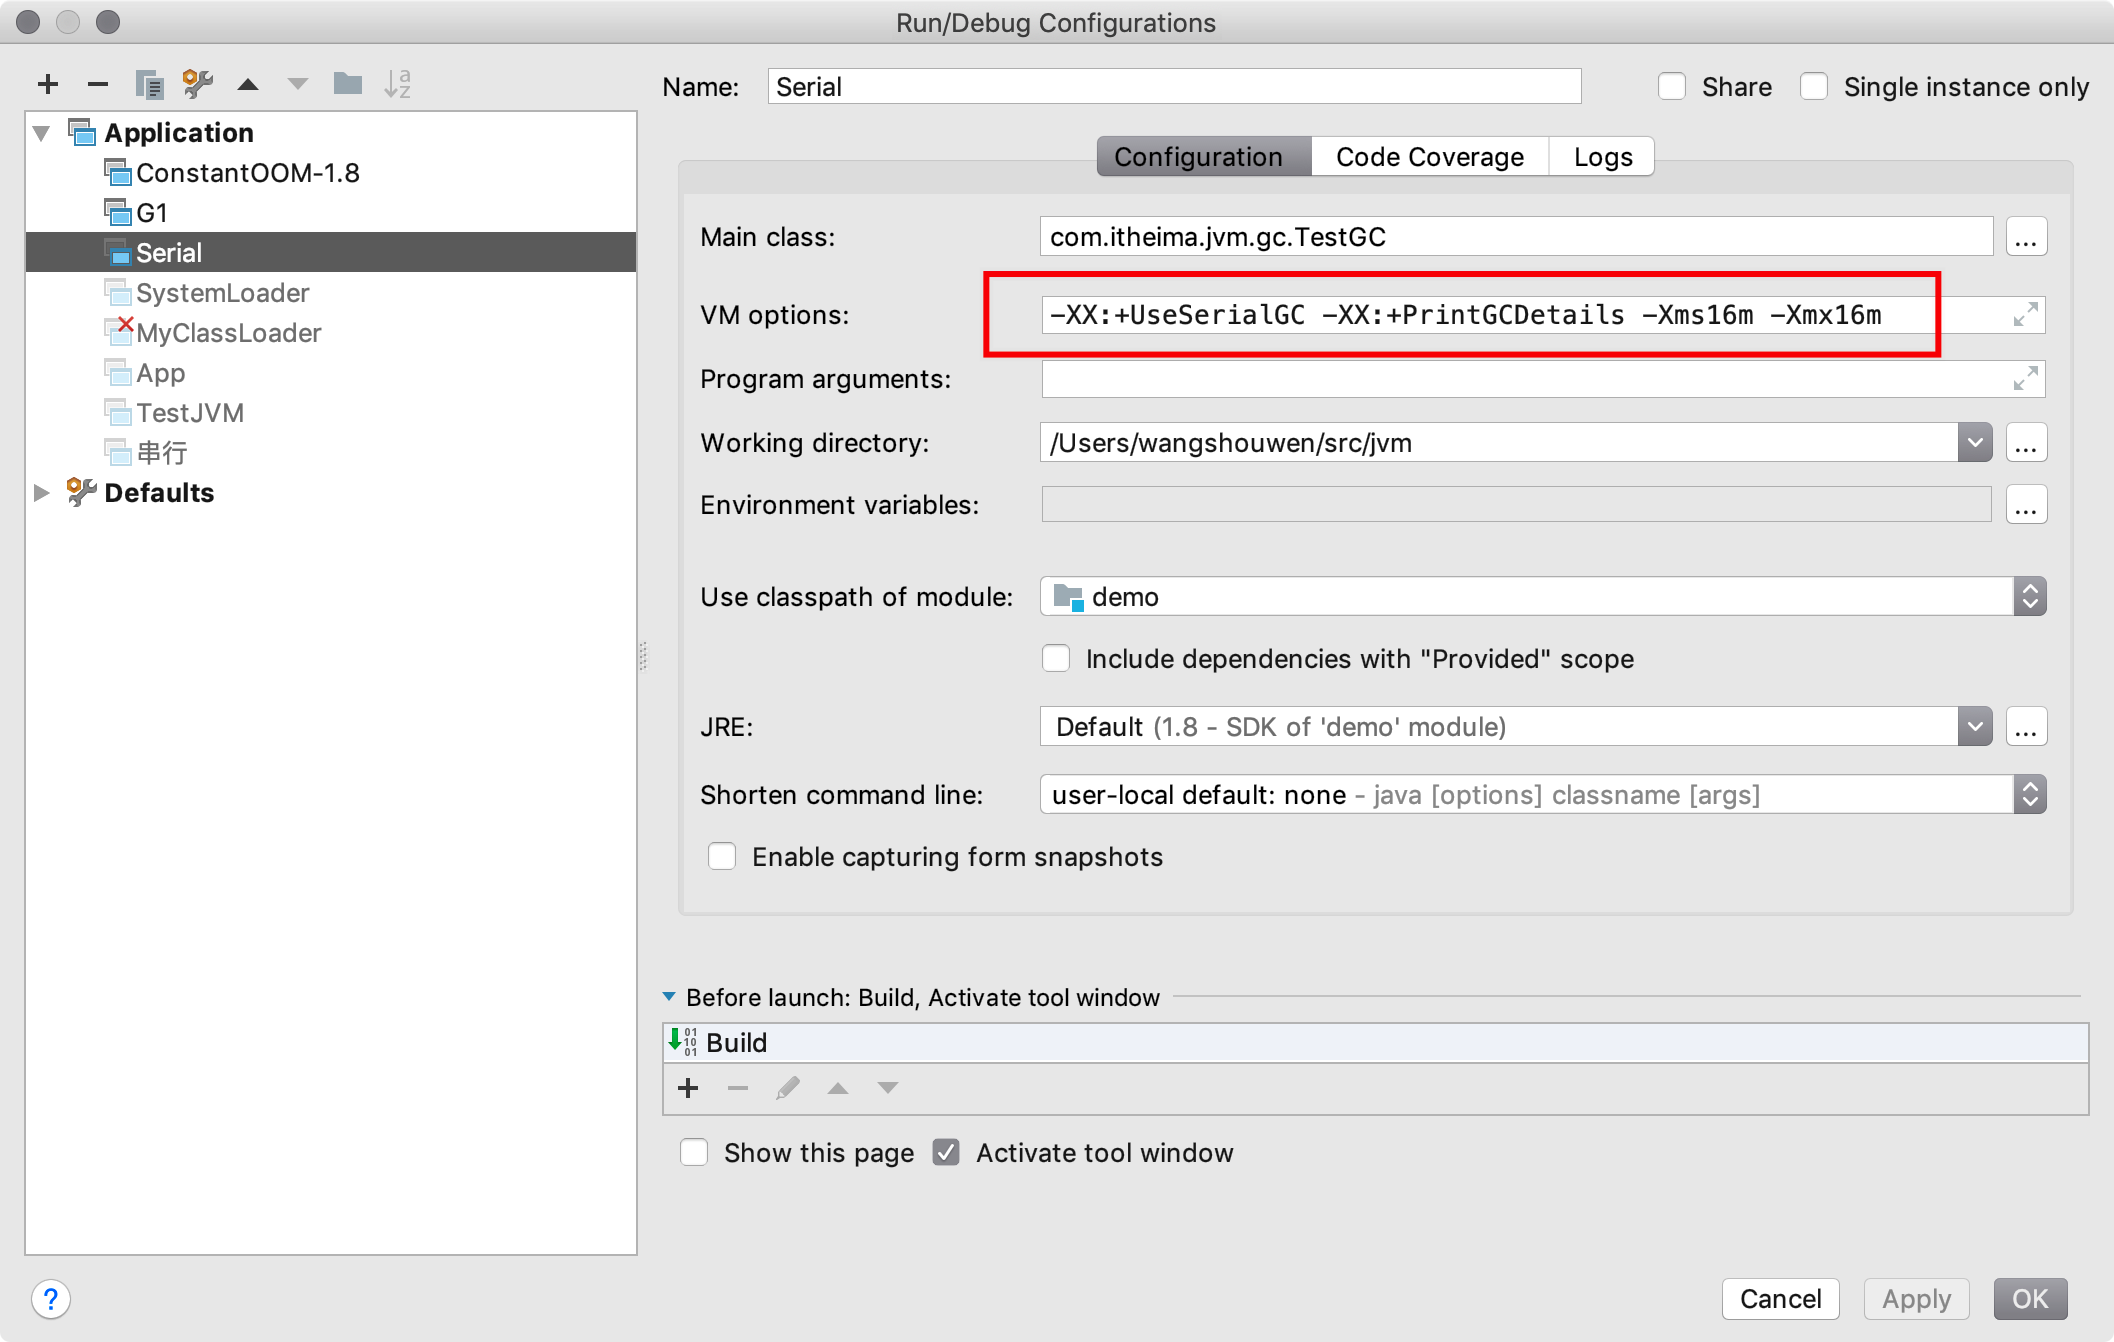Copy the configuration with the duplicate icon

[x=149, y=84]
